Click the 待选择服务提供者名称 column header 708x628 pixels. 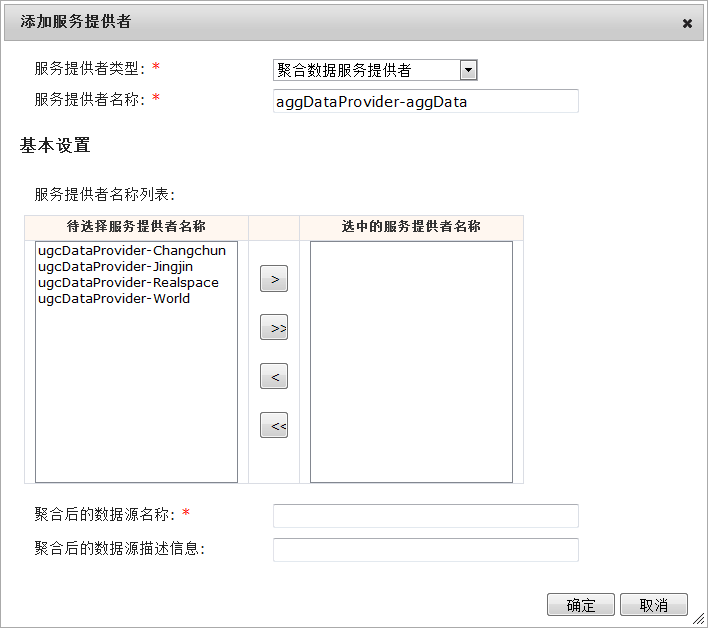click(136, 227)
